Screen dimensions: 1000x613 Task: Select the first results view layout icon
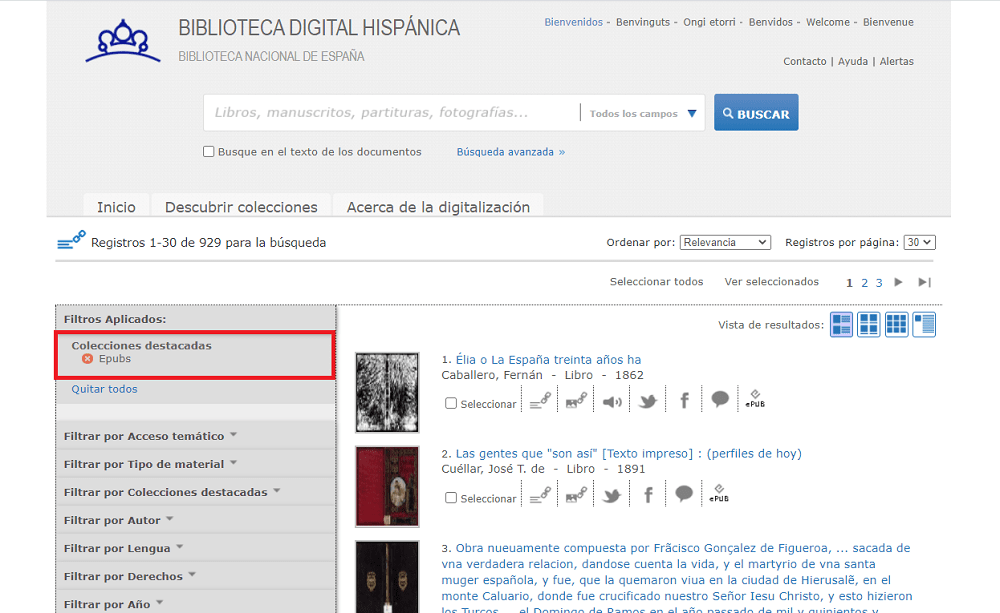coord(841,325)
